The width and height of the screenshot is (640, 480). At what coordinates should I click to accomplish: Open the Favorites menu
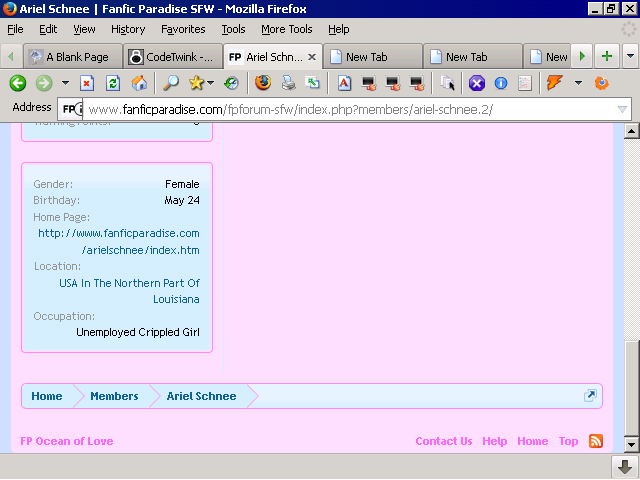[183, 29]
